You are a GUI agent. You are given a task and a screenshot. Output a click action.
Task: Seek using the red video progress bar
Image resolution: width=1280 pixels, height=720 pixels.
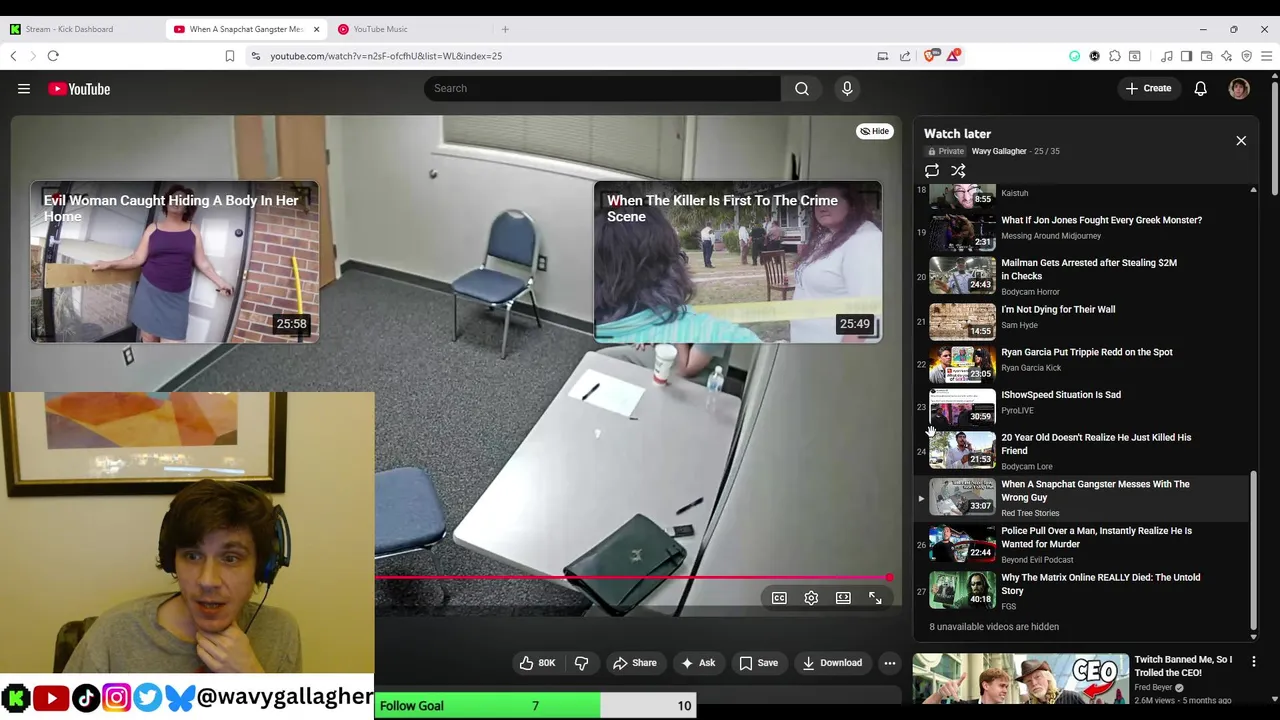[x=632, y=577]
